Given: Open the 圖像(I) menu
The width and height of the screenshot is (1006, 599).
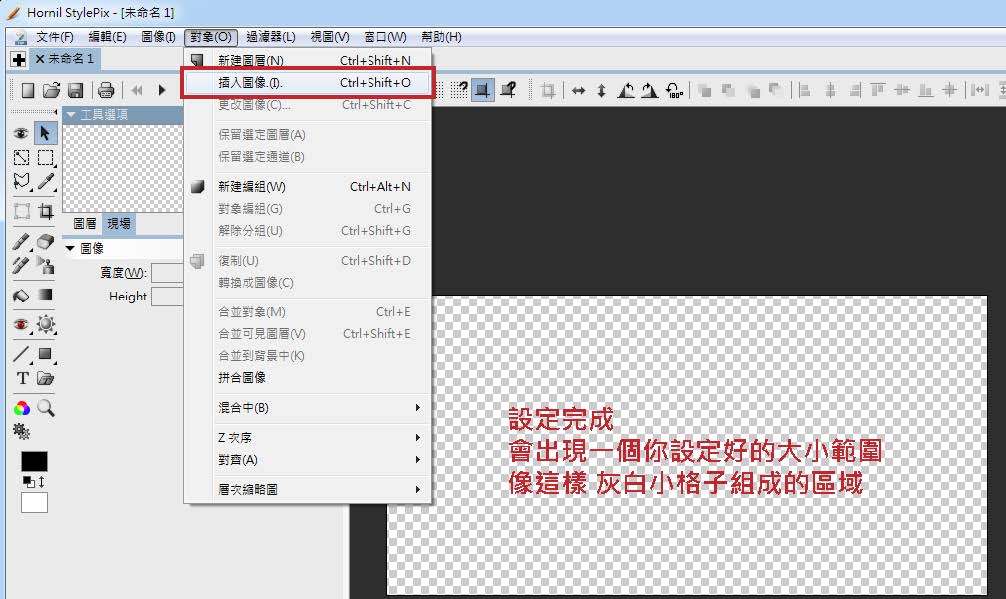Looking at the screenshot, I should click(158, 37).
